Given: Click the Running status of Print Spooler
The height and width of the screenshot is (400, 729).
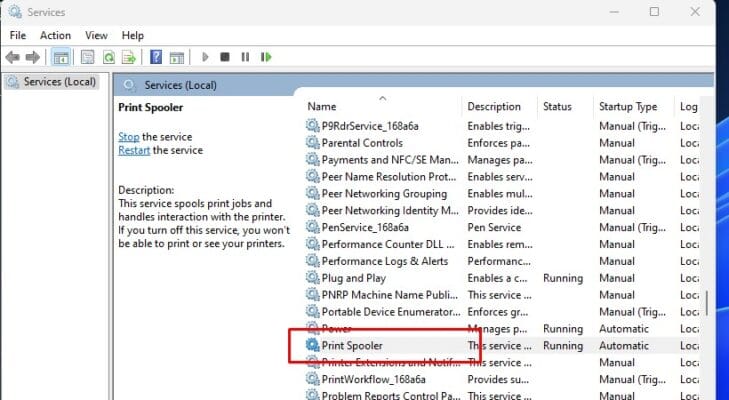Looking at the screenshot, I should coord(563,346).
